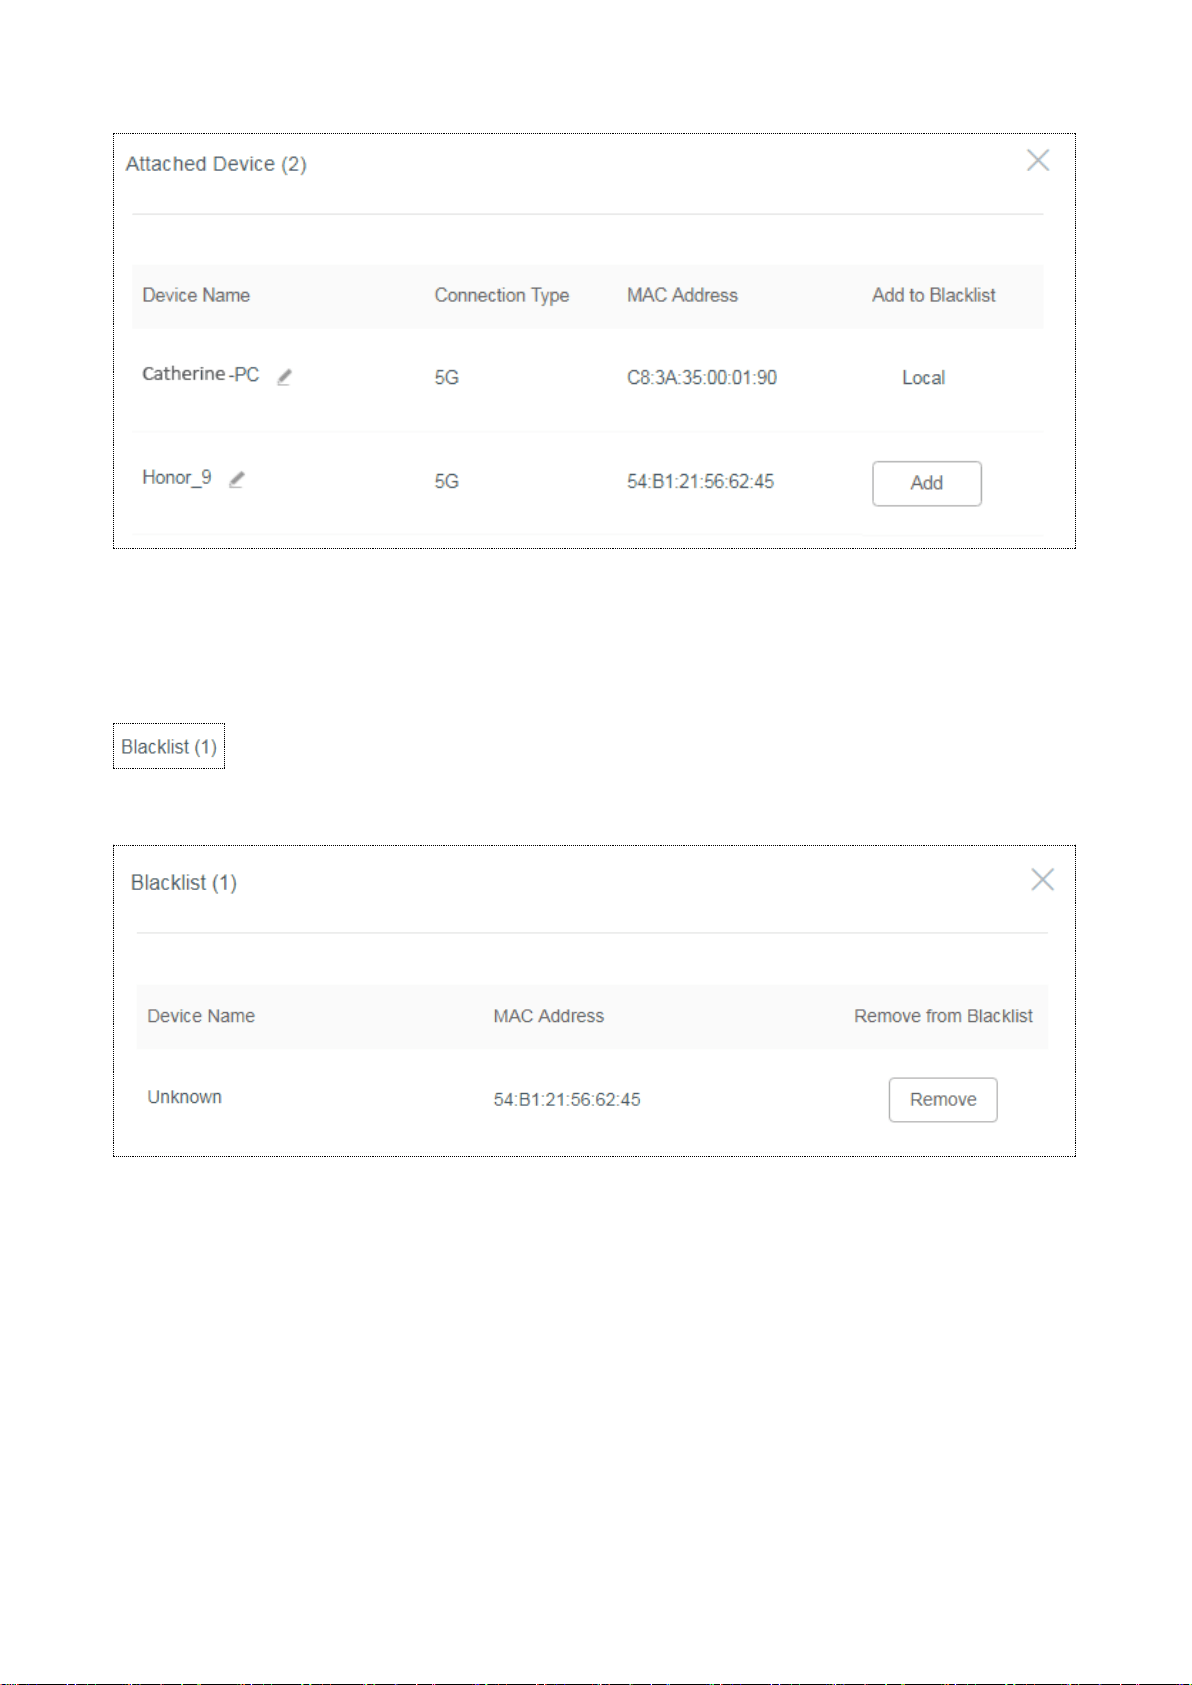
Task: Select the Catherine-PC device name
Action: click(x=200, y=374)
